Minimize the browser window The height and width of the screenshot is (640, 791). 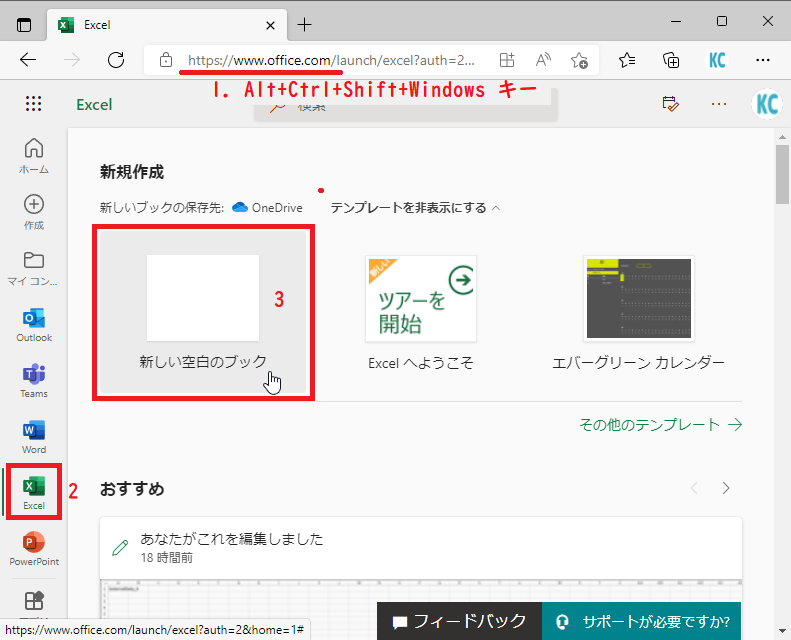point(676,21)
